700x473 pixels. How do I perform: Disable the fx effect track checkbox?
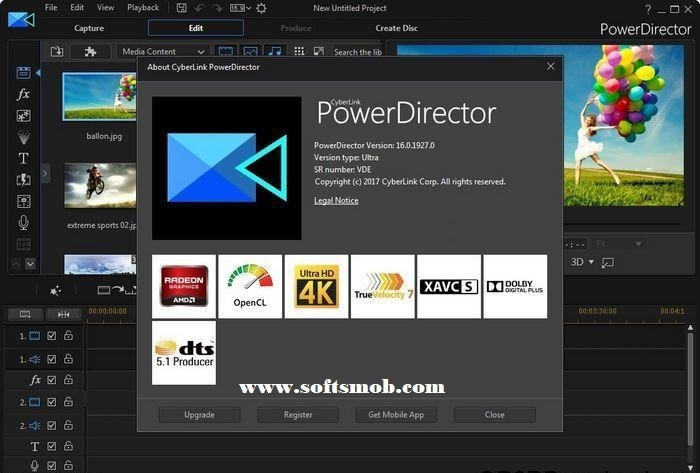click(x=52, y=380)
